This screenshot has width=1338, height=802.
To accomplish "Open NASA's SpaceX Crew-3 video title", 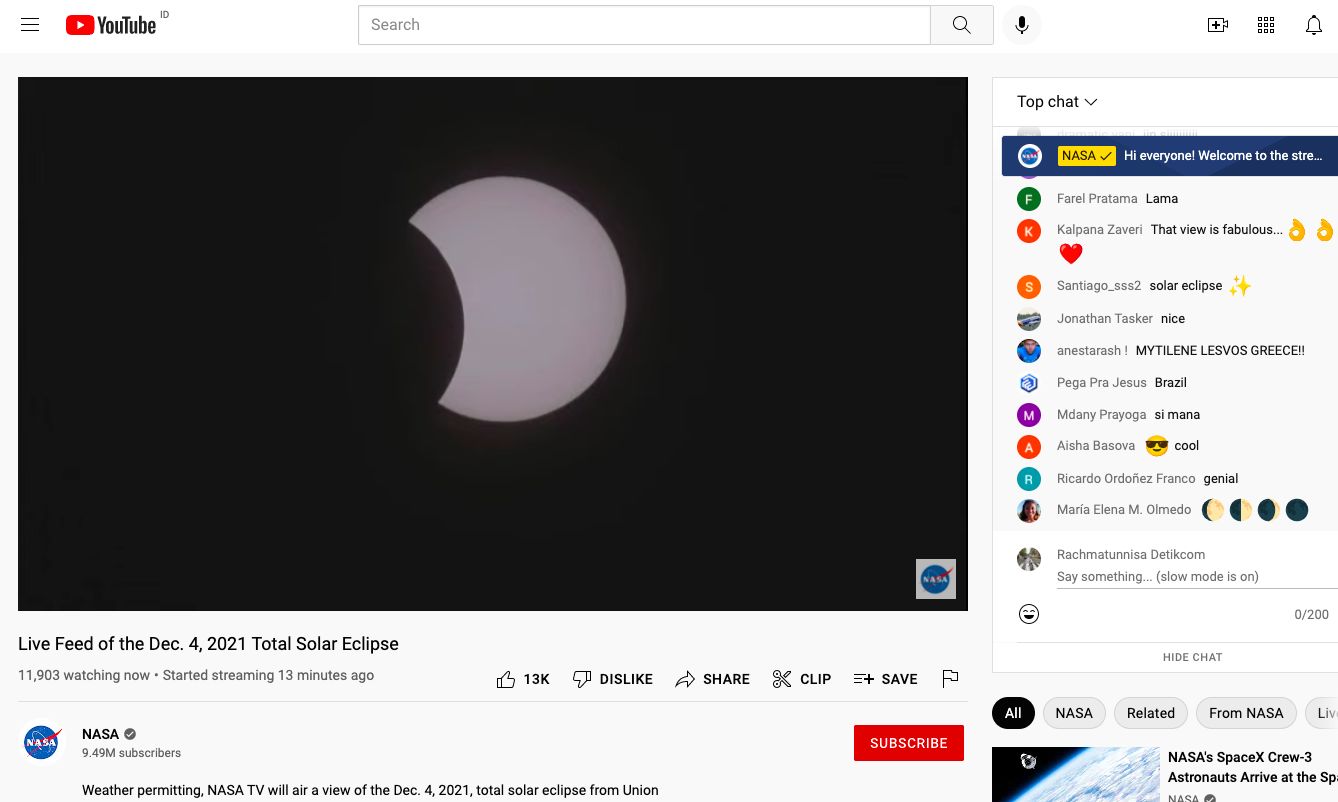I will [x=1253, y=767].
